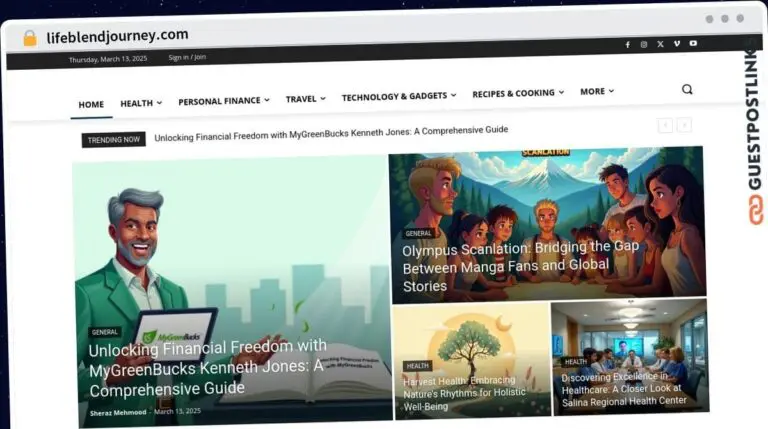Expand the Travel menu dropdown
Screen dimensions: 768x429
[306, 99]
